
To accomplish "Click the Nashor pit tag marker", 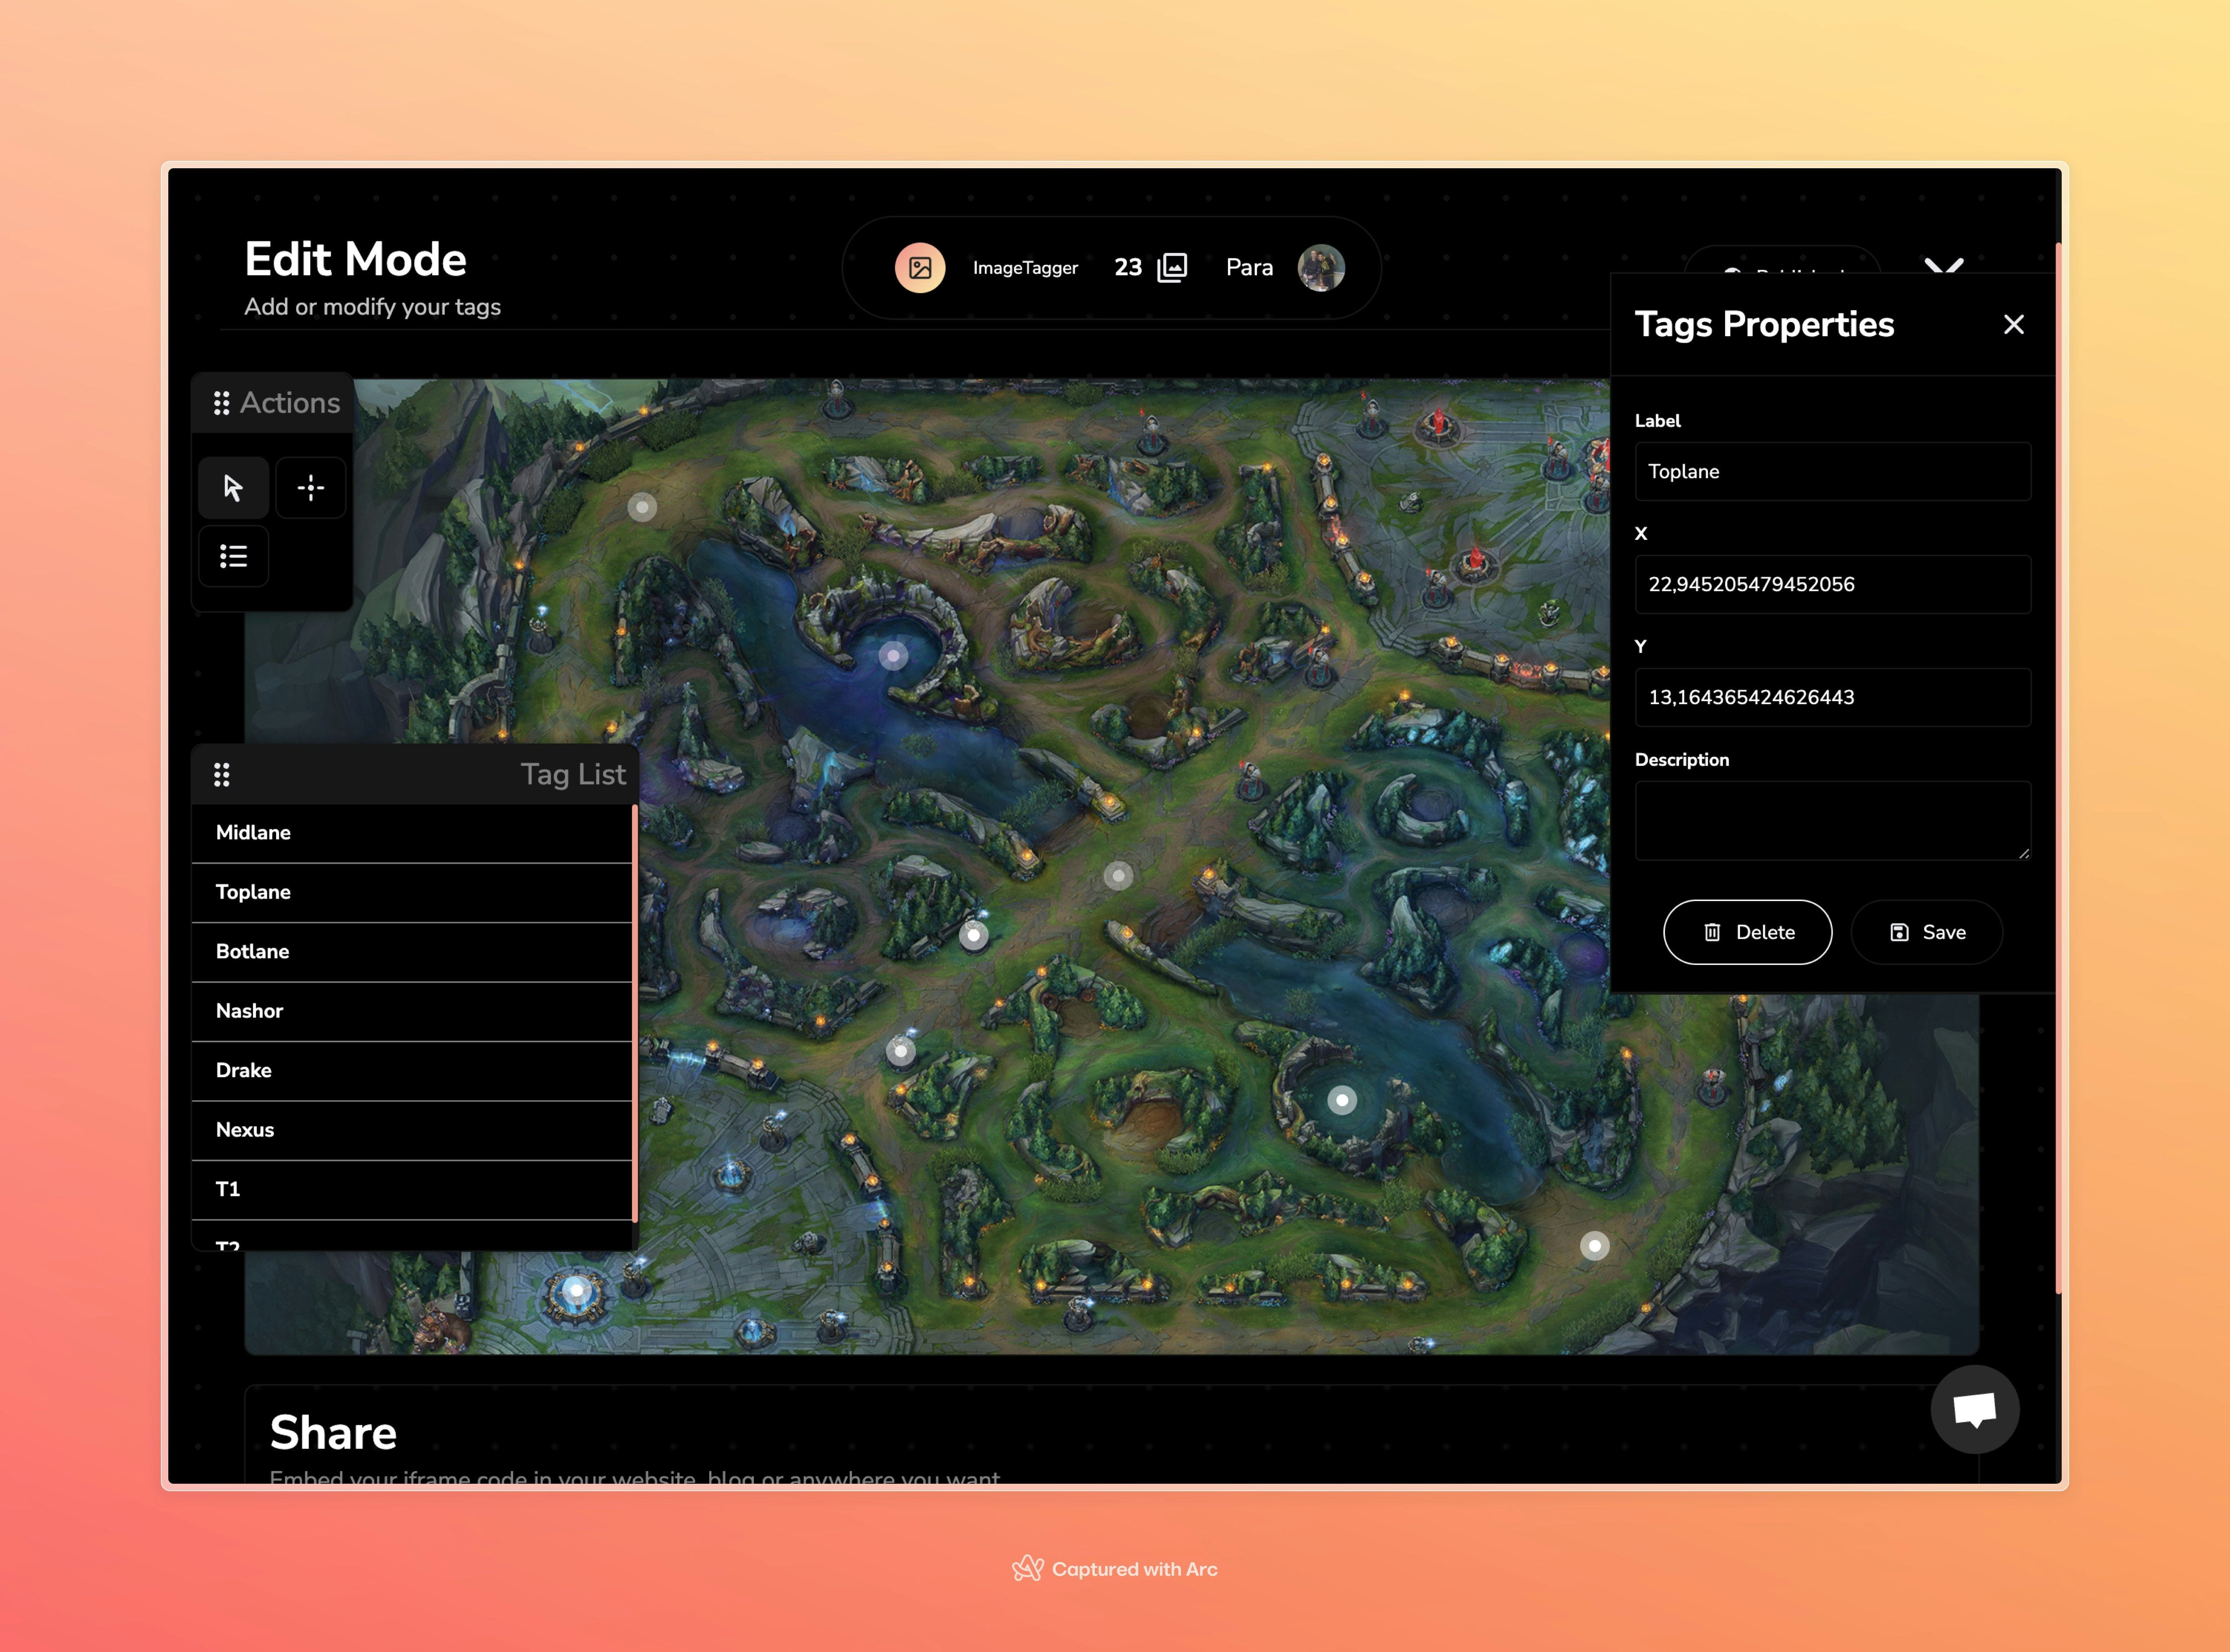I will click(x=893, y=656).
